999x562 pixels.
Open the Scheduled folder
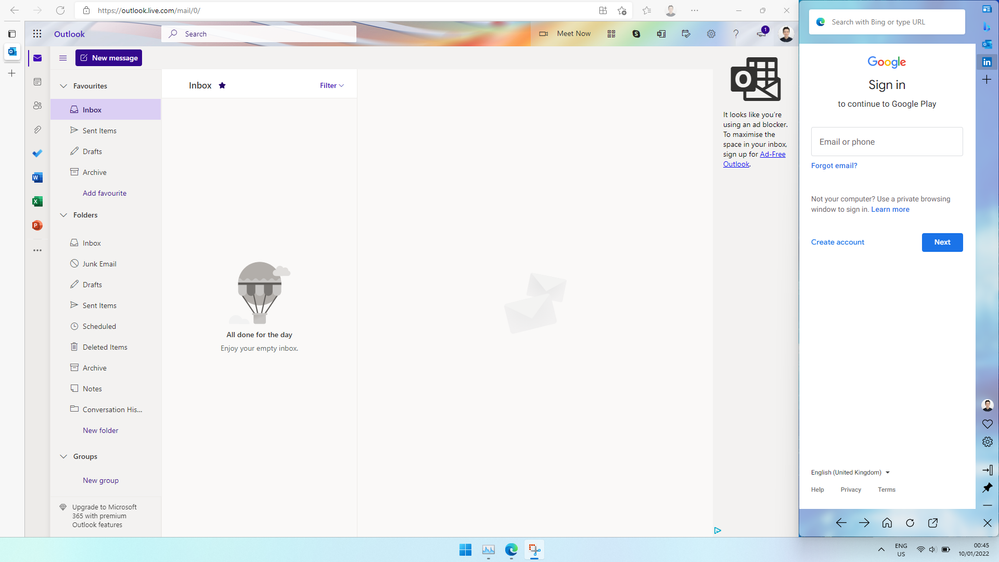(106, 326)
